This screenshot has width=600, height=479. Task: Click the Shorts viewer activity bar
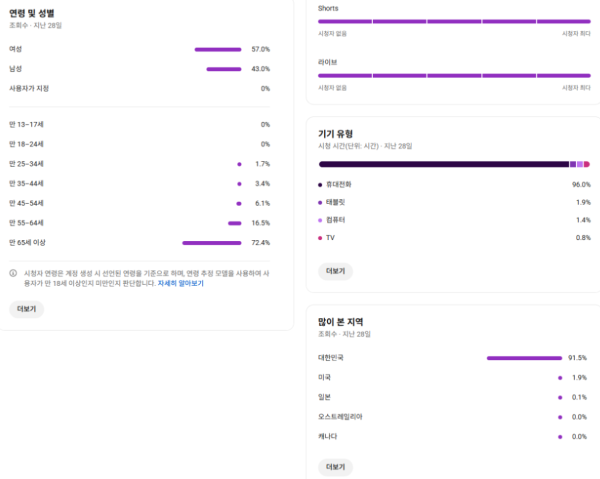coord(454,21)
